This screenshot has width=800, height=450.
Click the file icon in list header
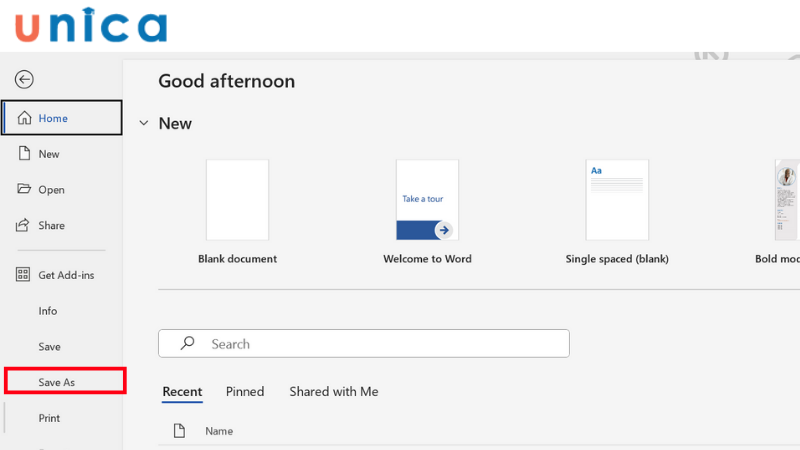180,431
